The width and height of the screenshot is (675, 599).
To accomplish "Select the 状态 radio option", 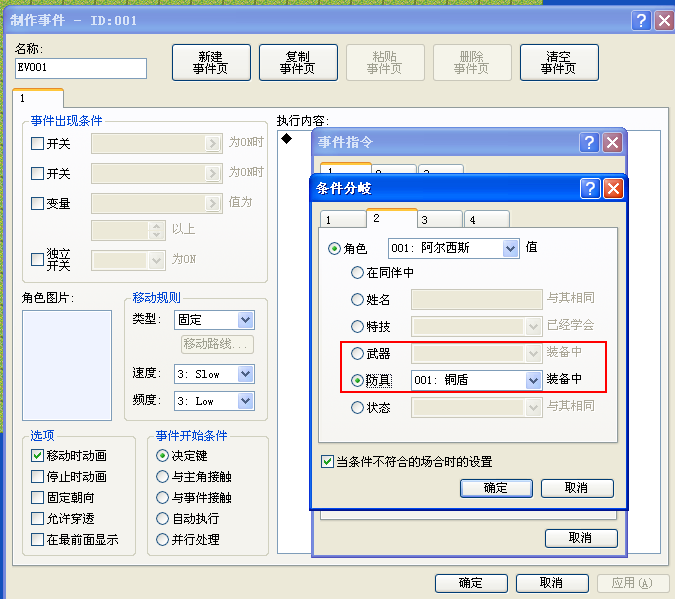I will click(x=357, y=407).
